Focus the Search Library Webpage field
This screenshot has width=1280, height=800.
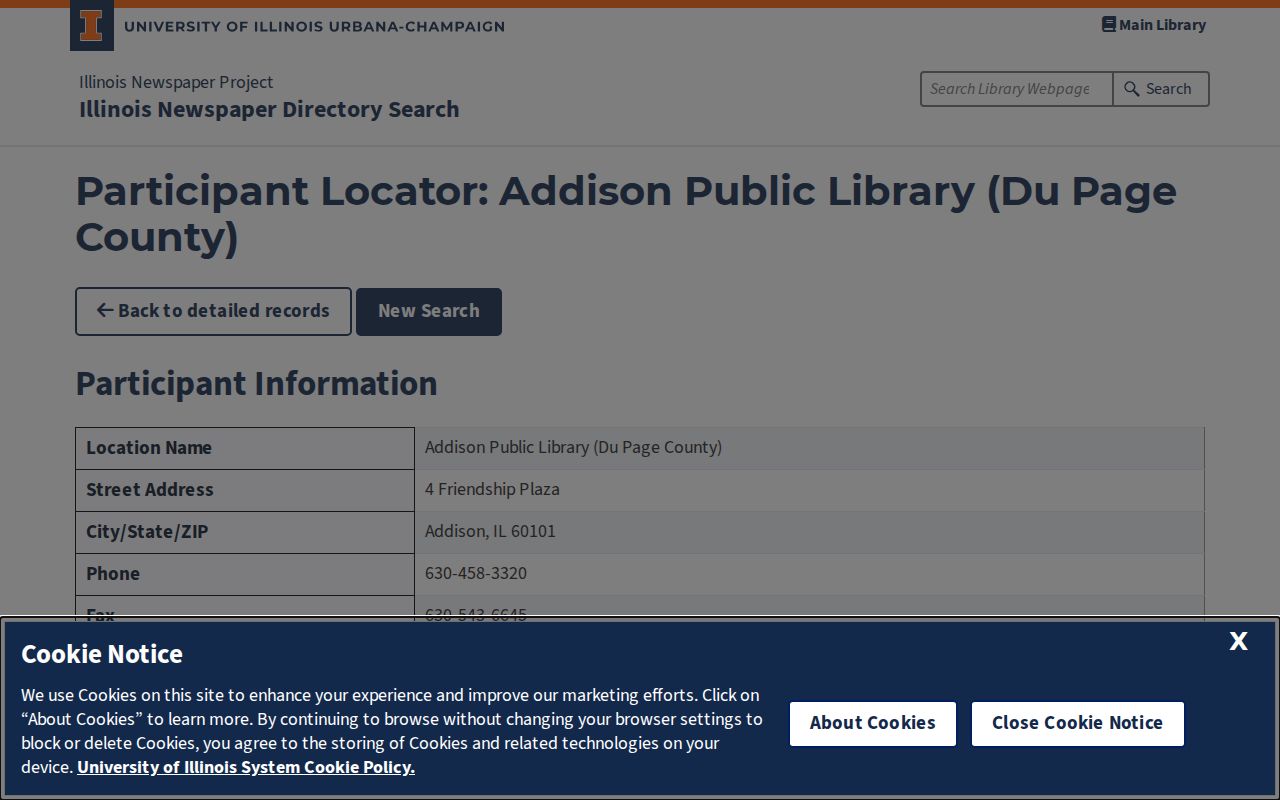point(1016,89)
